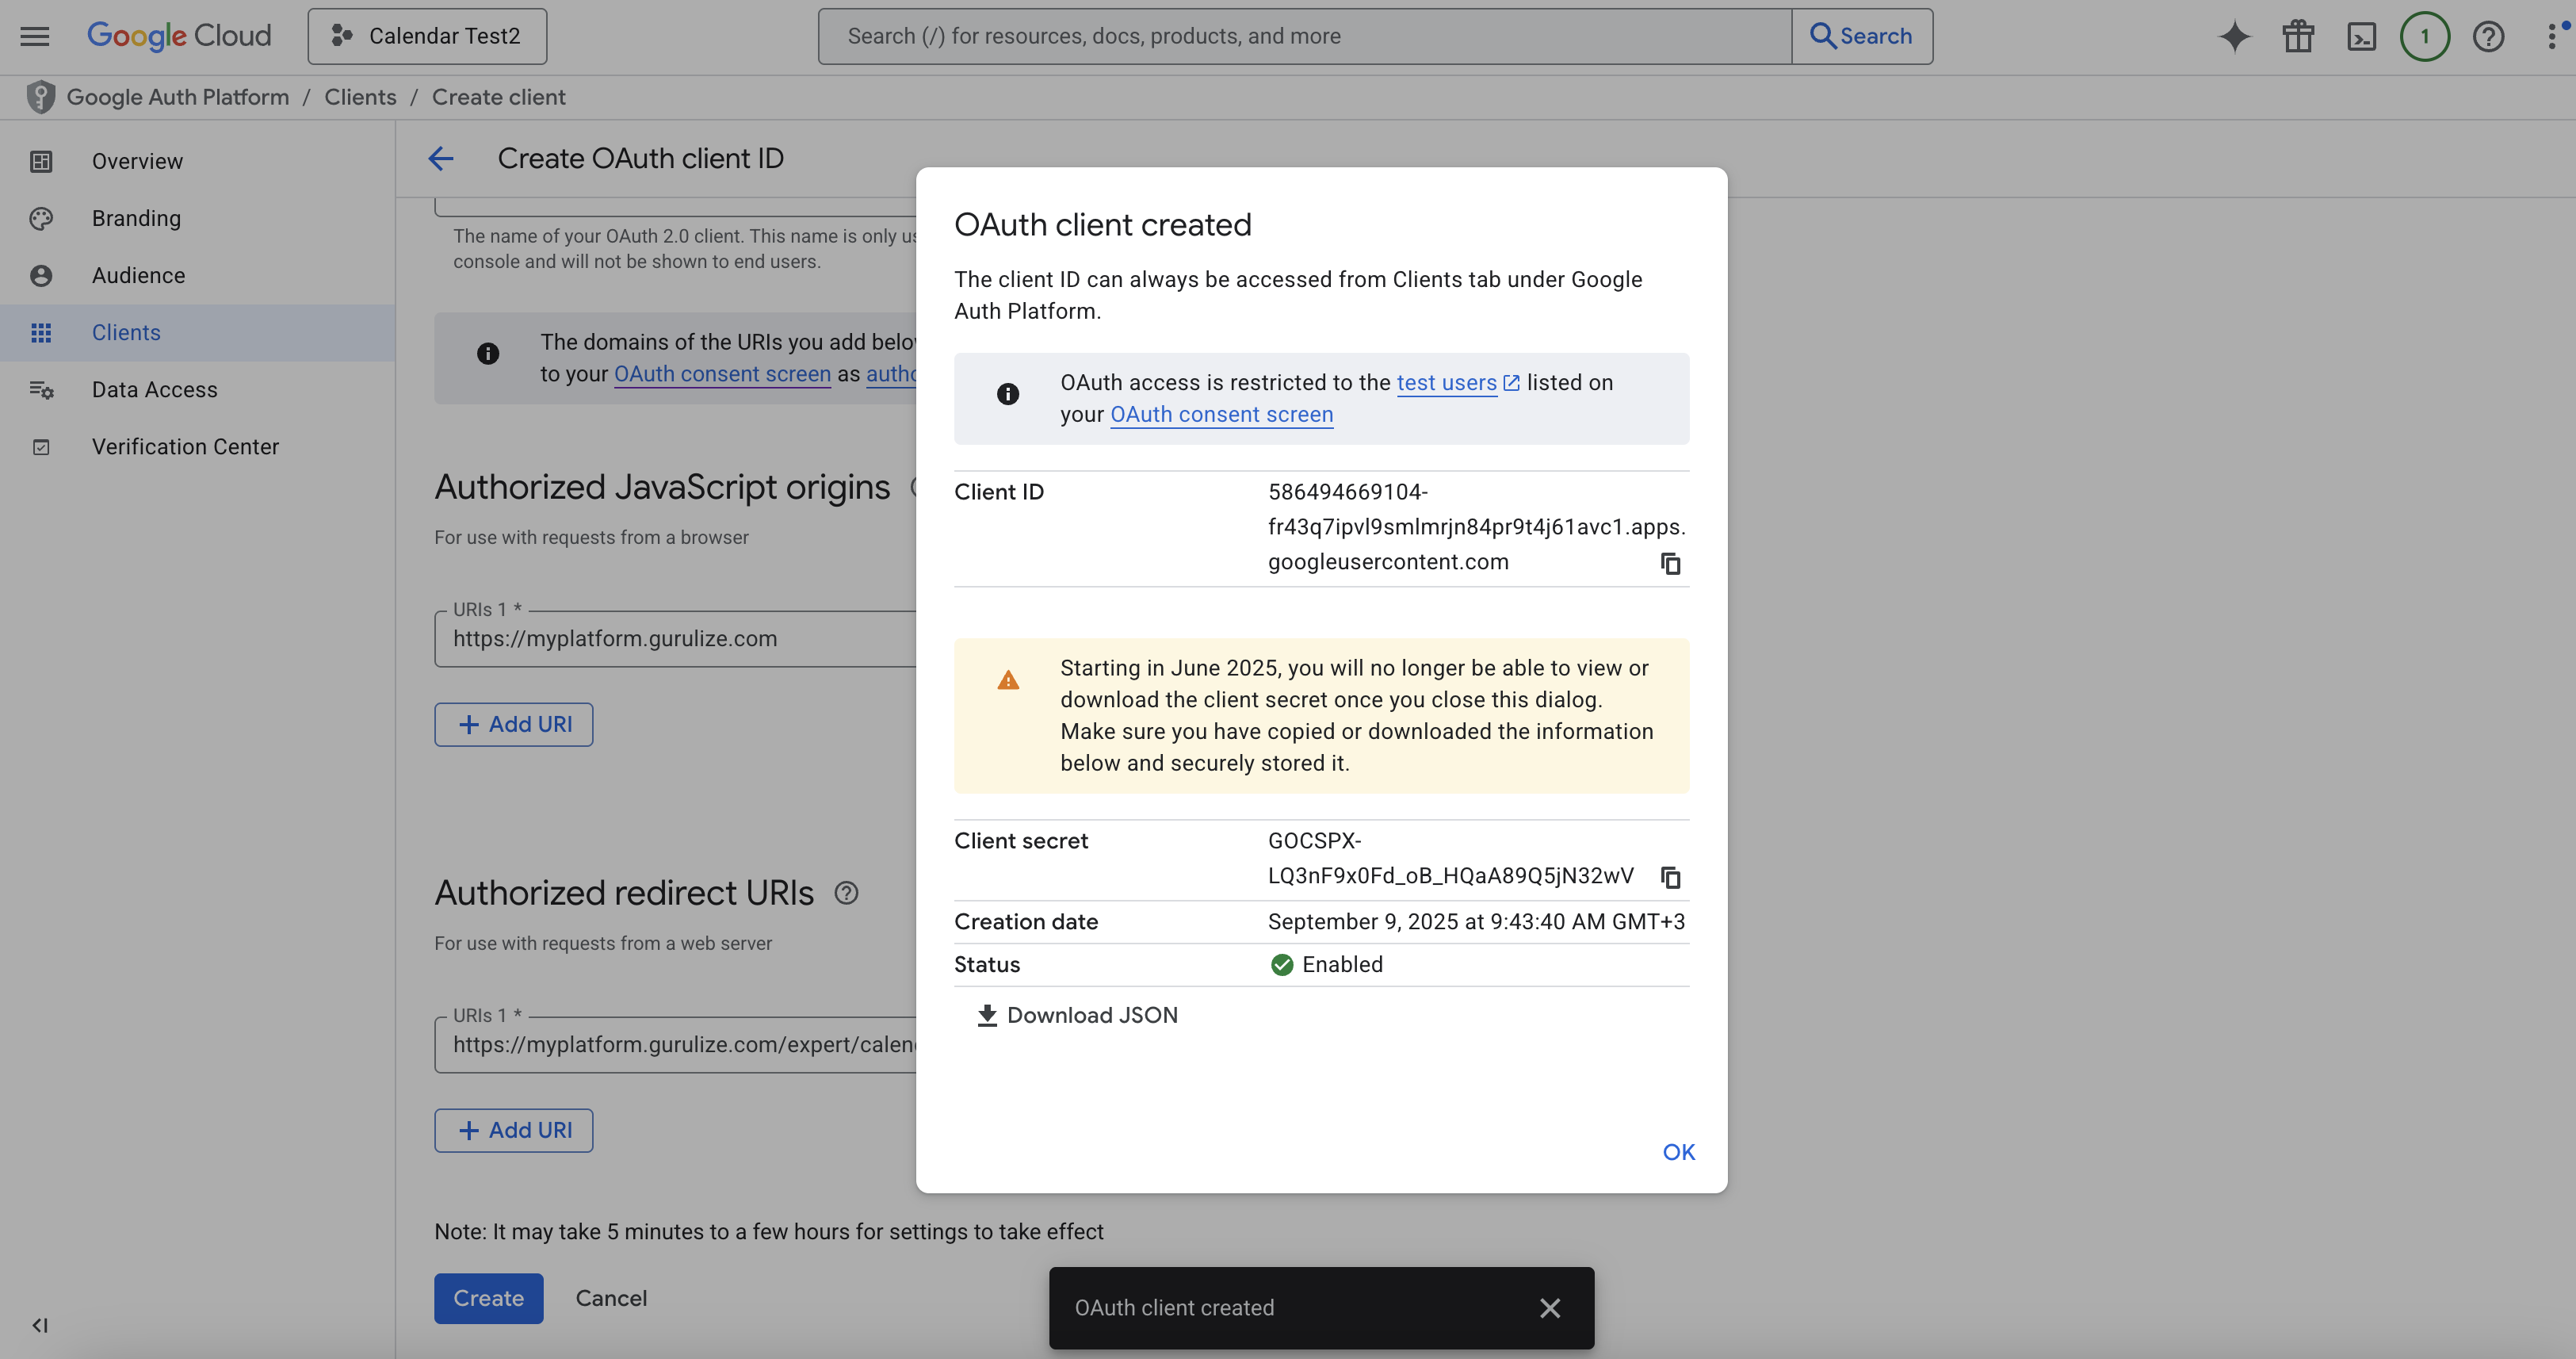Image resolution: width=2576 pixels, height=1359 pixels.
Task: Open the main navigation hamburger menu
Action: click(x=35, y=36)
